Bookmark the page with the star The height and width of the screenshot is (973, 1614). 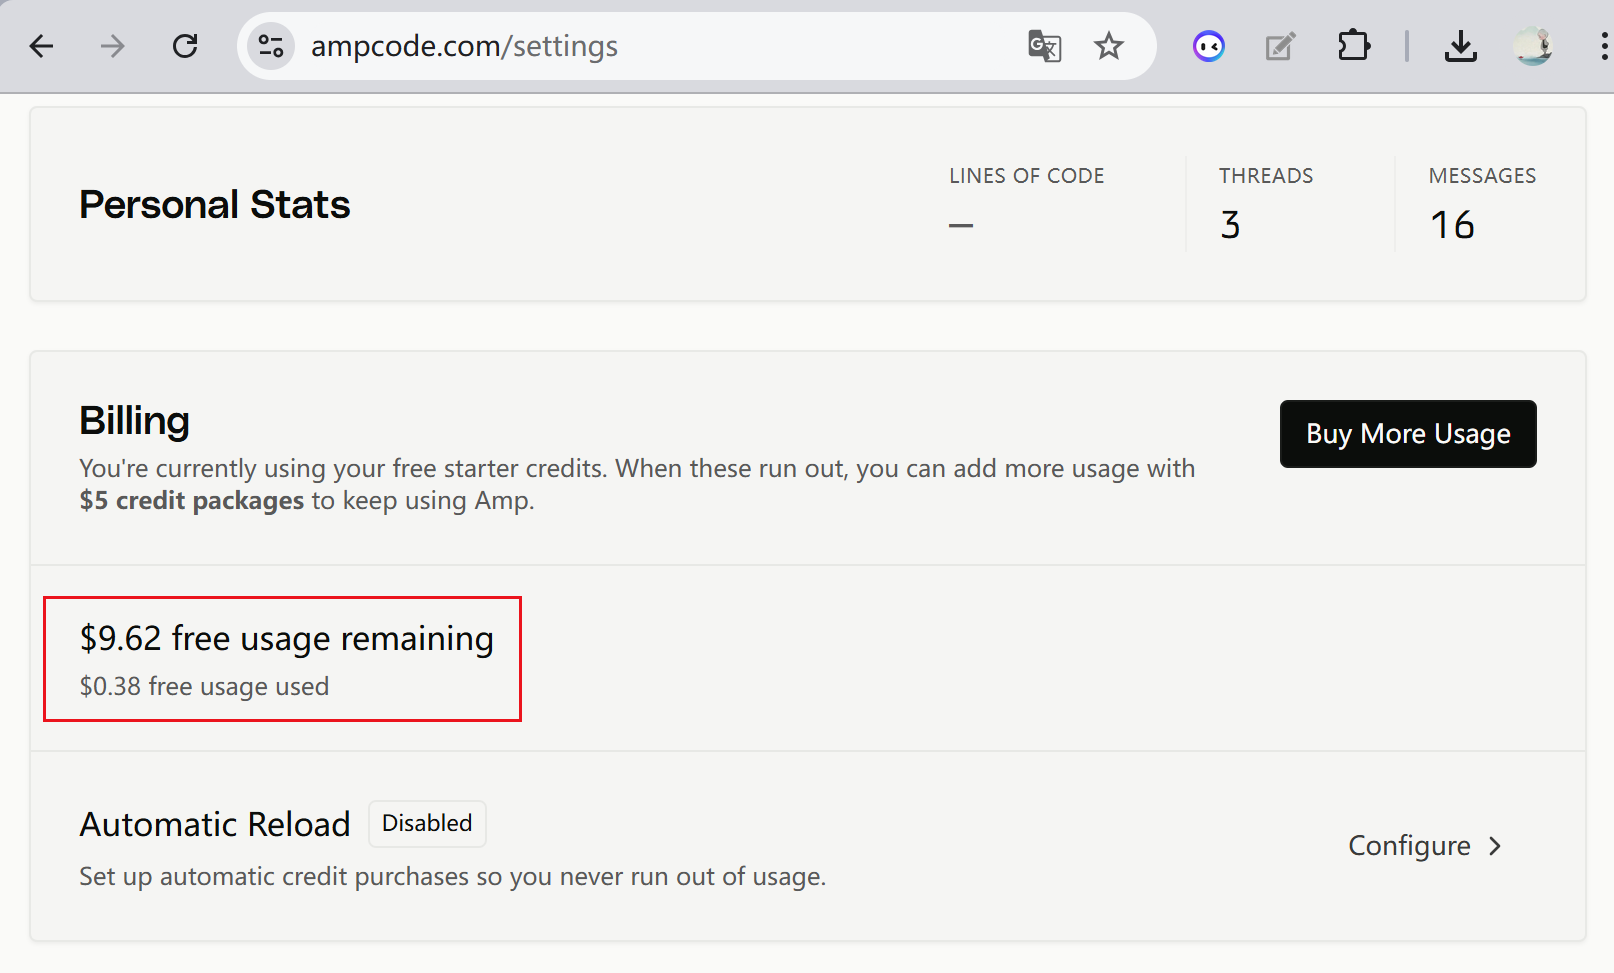1108,46
